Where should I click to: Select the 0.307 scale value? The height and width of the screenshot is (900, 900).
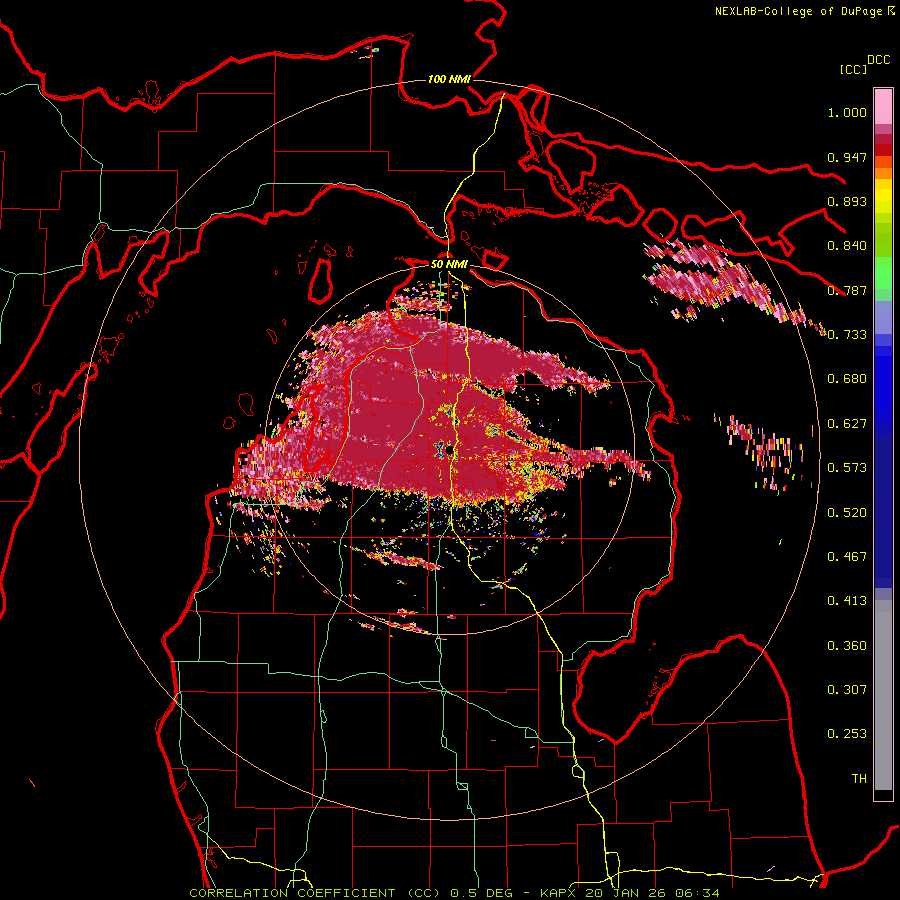(x=847, y=690)
